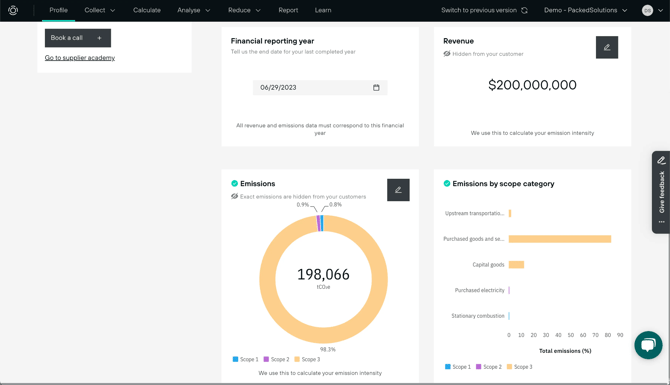The width and height of the screenshot is (670, 385).
Task: Follow the Go to supplier academy link
Action: coord(80,58)
